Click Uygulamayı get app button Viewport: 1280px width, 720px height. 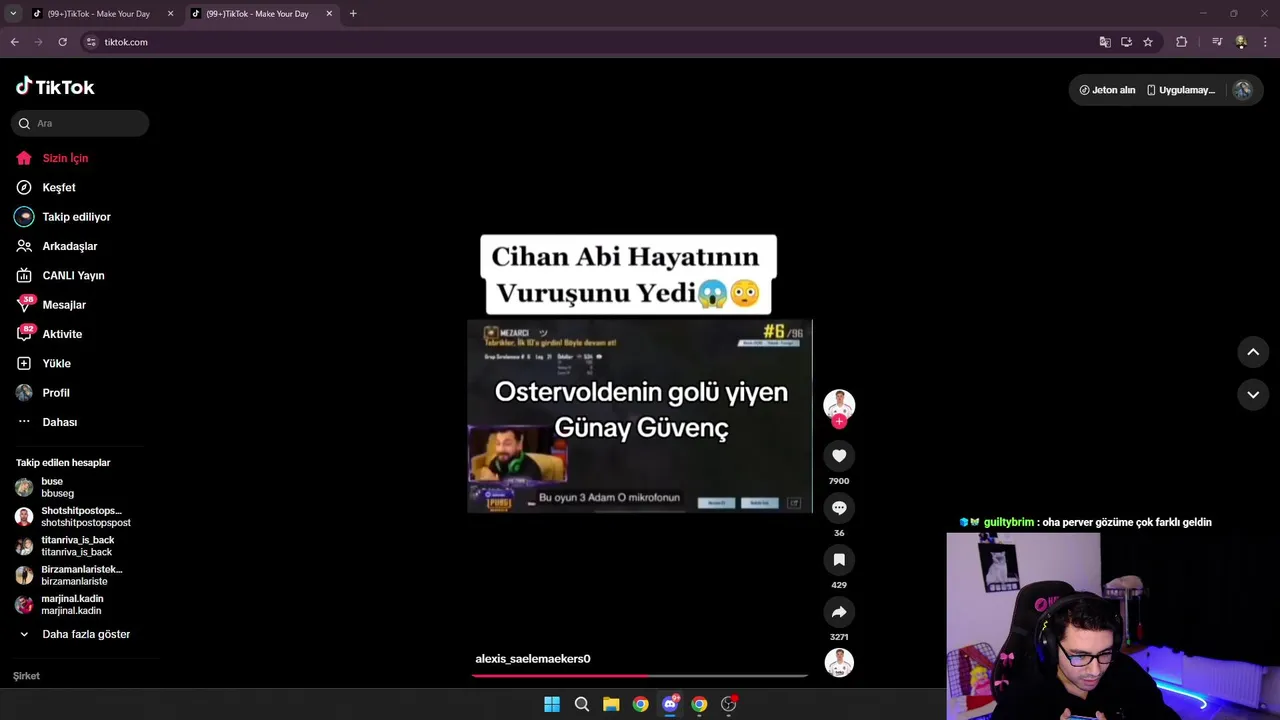click(1180, 90)
